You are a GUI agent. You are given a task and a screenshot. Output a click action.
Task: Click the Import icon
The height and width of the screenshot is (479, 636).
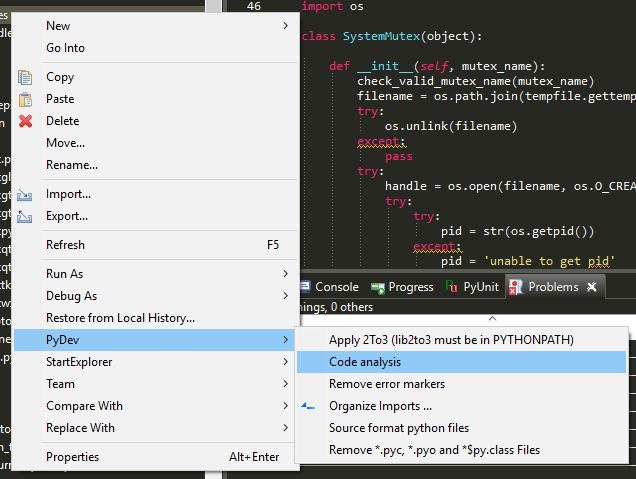pos(24,195)
